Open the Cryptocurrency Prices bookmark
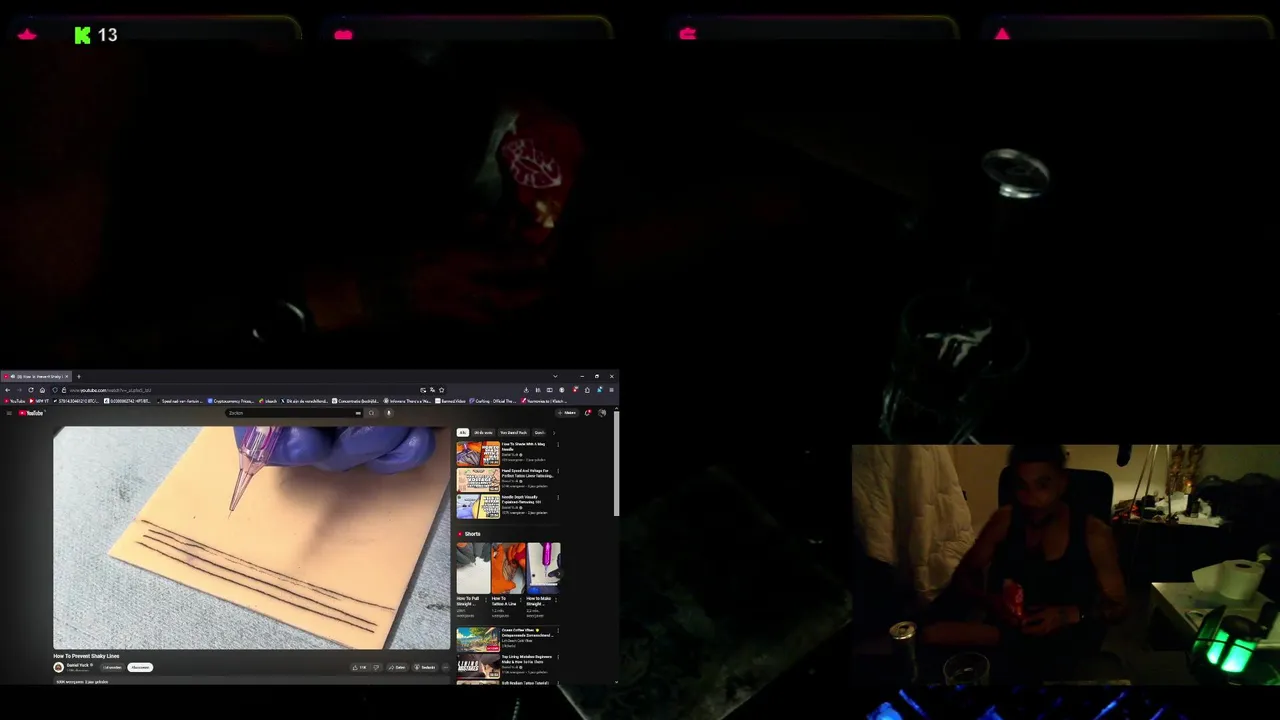This screenshot has width=1280, height=720. point(231,401)
